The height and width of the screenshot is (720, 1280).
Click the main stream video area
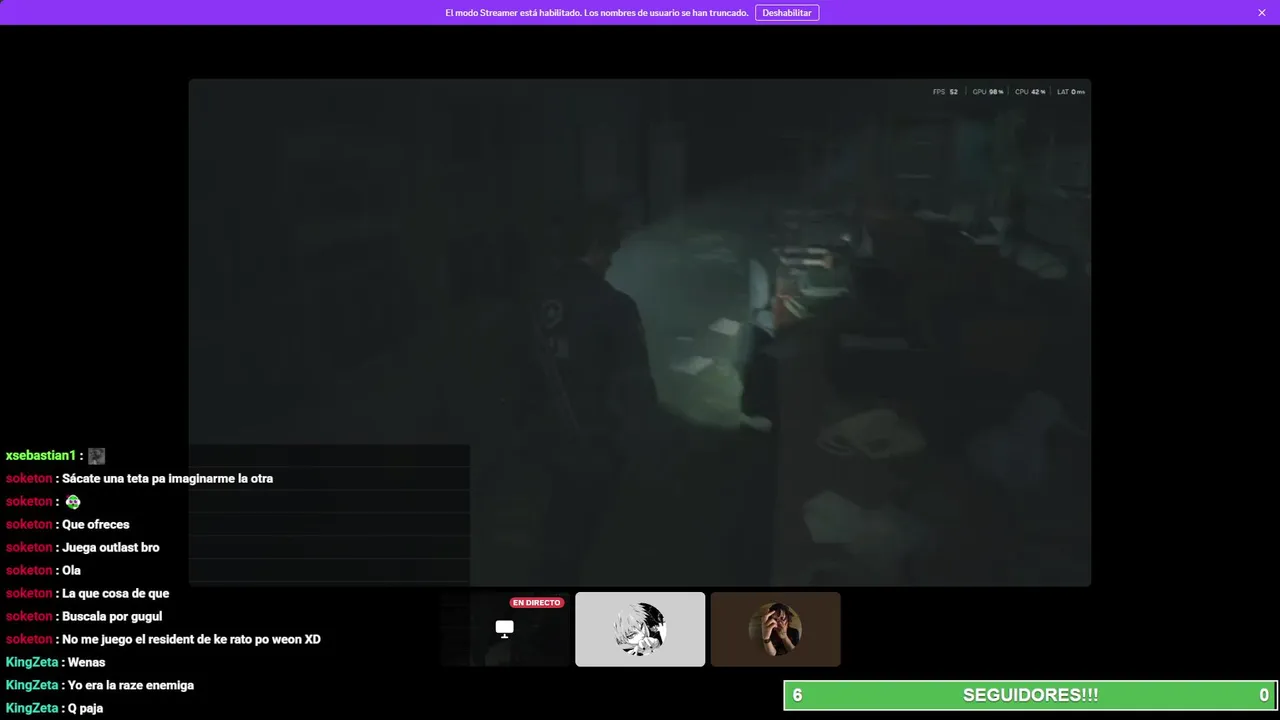640,332
